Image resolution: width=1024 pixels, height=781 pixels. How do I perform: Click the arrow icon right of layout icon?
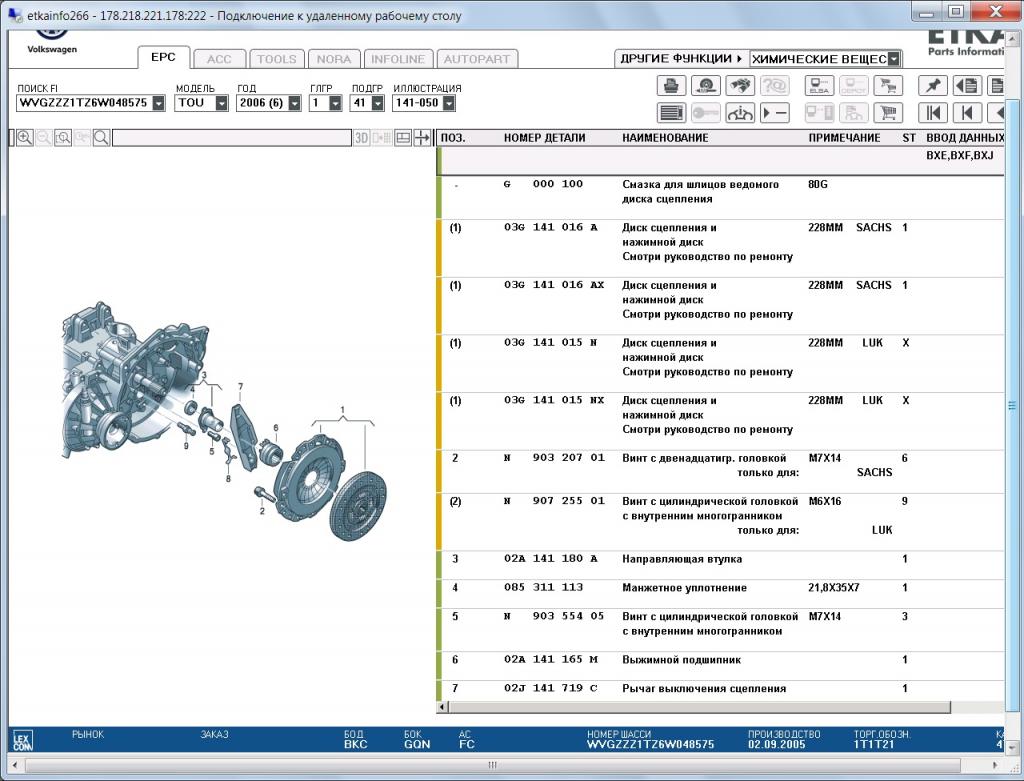tap(423, 138)
